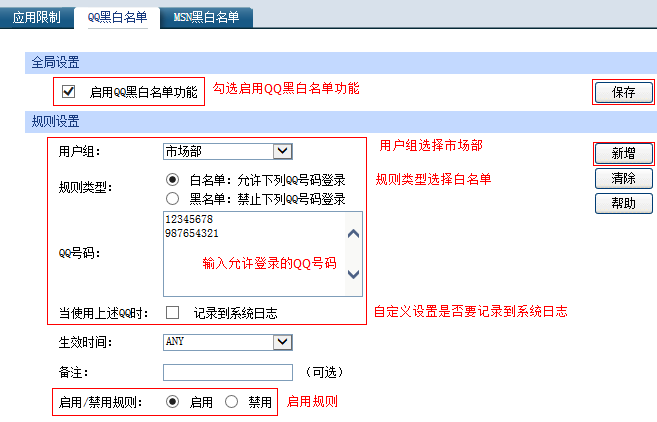
Task: Switch to the 应用限制 tab
Action: click(37, 17)
